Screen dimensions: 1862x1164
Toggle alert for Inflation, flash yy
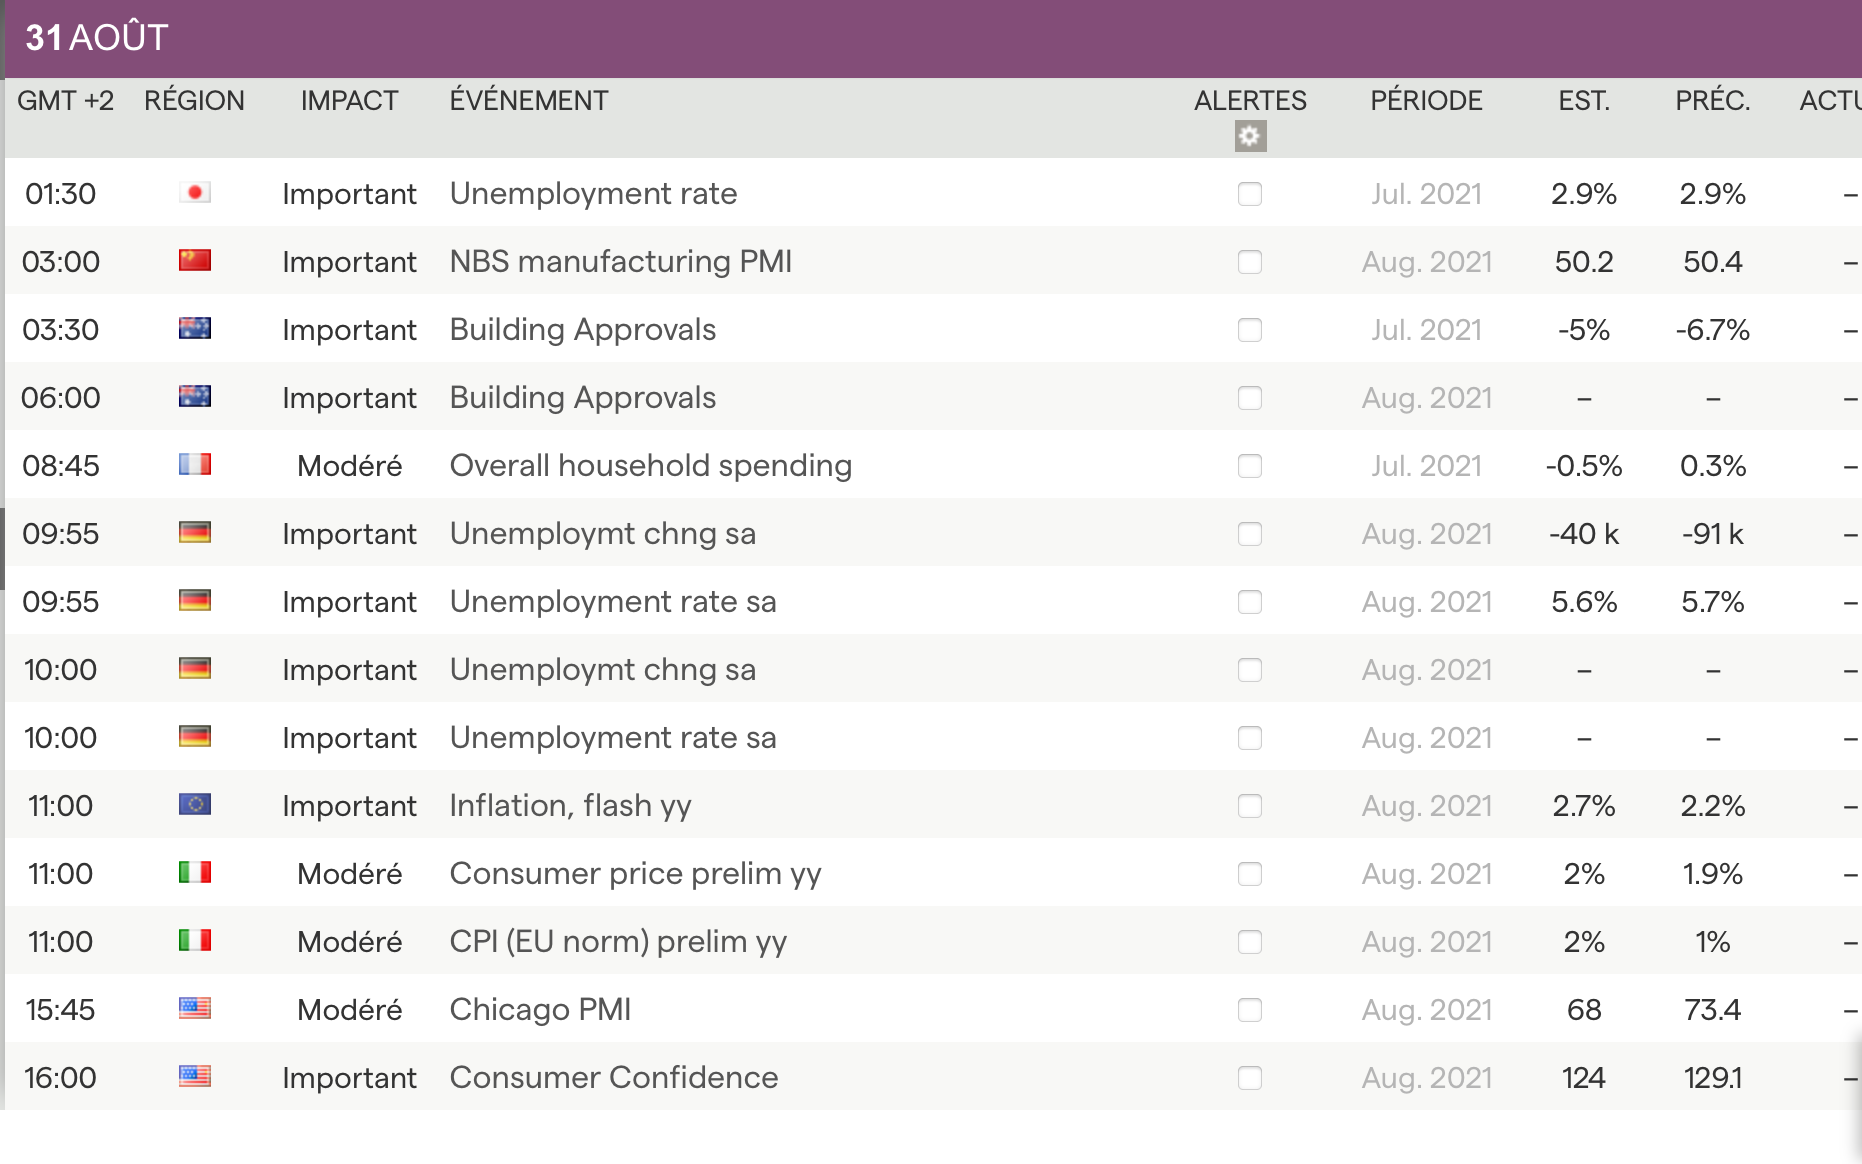coord(1250,806)
